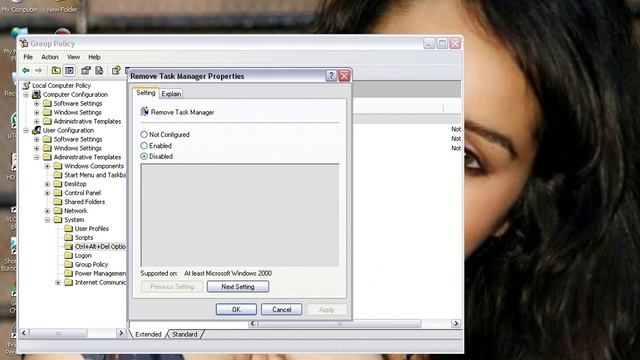
Task: Click My Computer desktop icon label
Action: click(x=19, y=9)
